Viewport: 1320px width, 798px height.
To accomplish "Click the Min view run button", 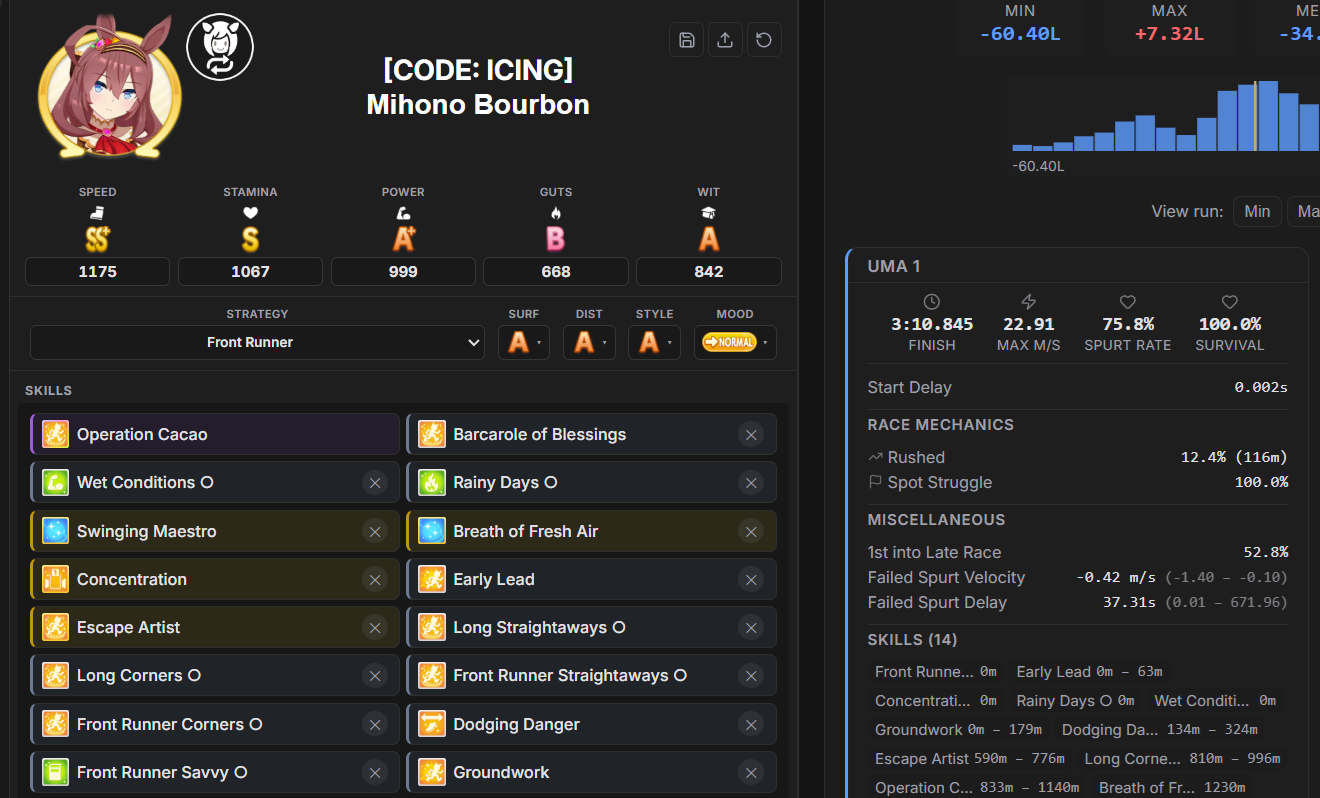I will pyautogui.click(x=1257, y=211).
